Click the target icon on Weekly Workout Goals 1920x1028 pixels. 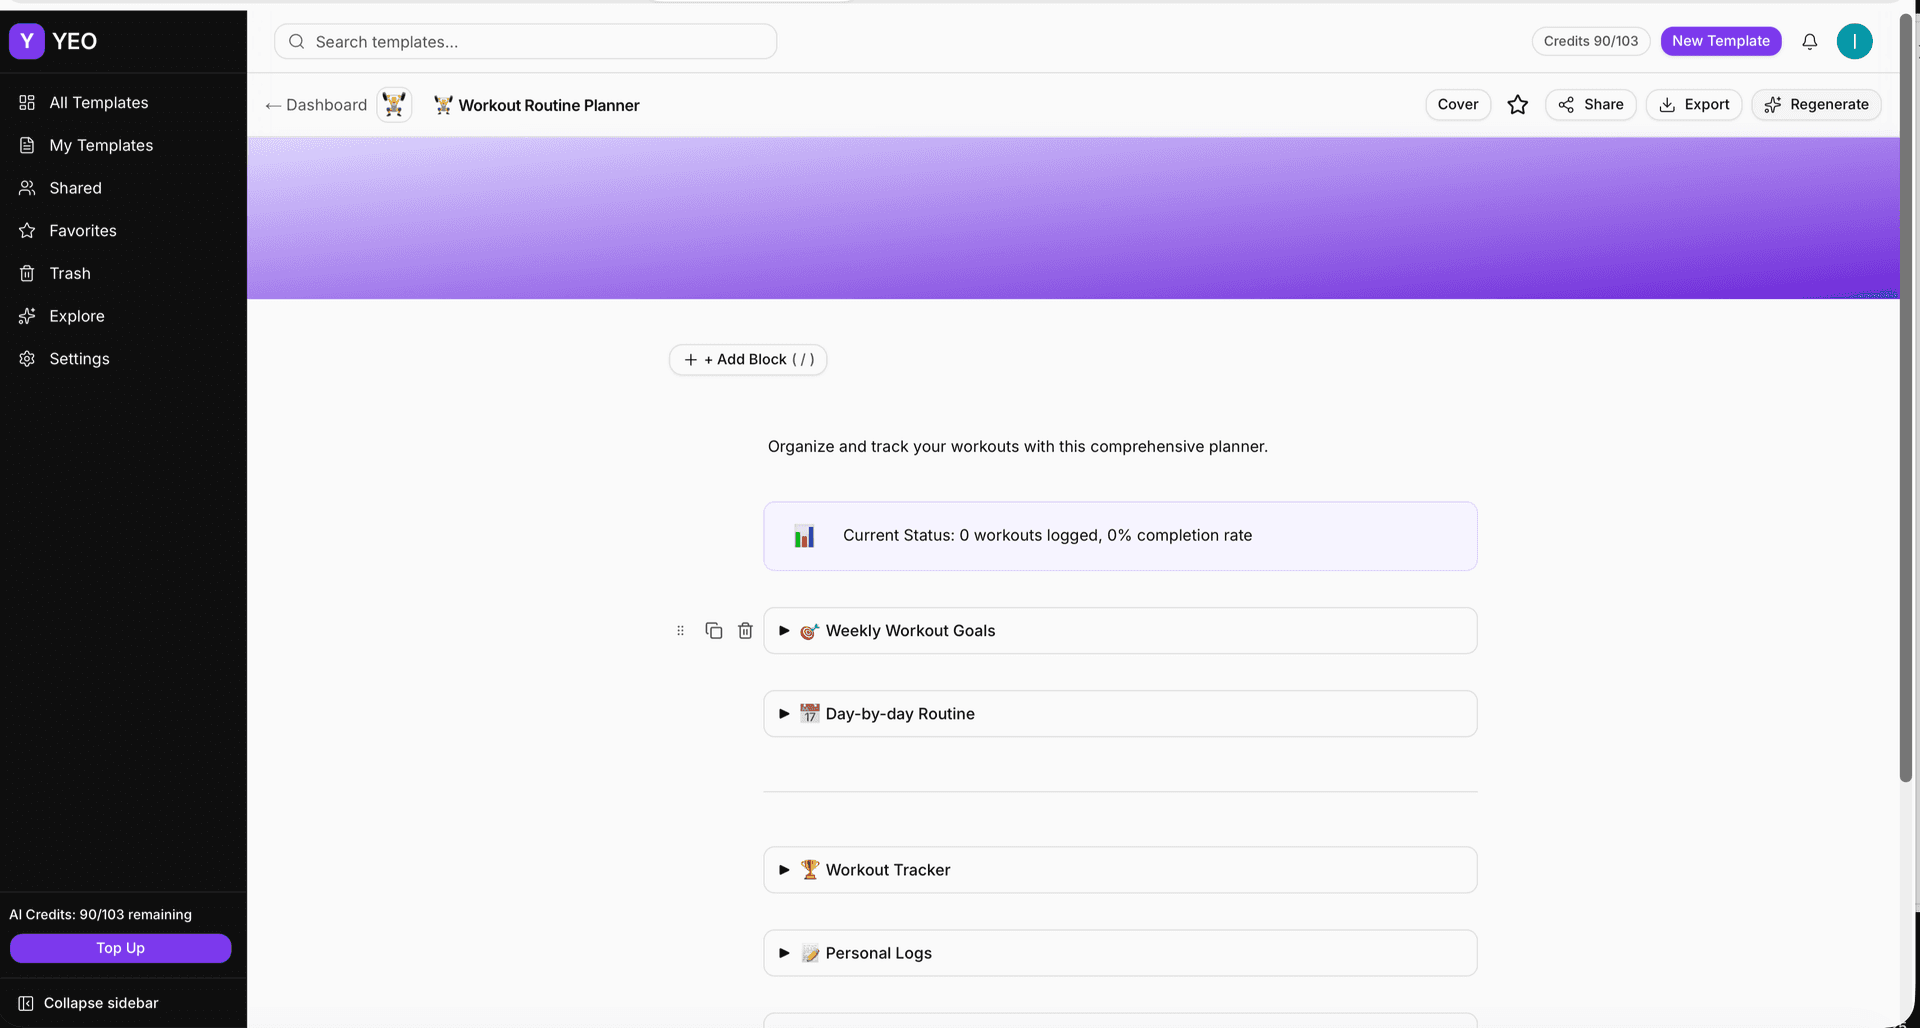810,631
